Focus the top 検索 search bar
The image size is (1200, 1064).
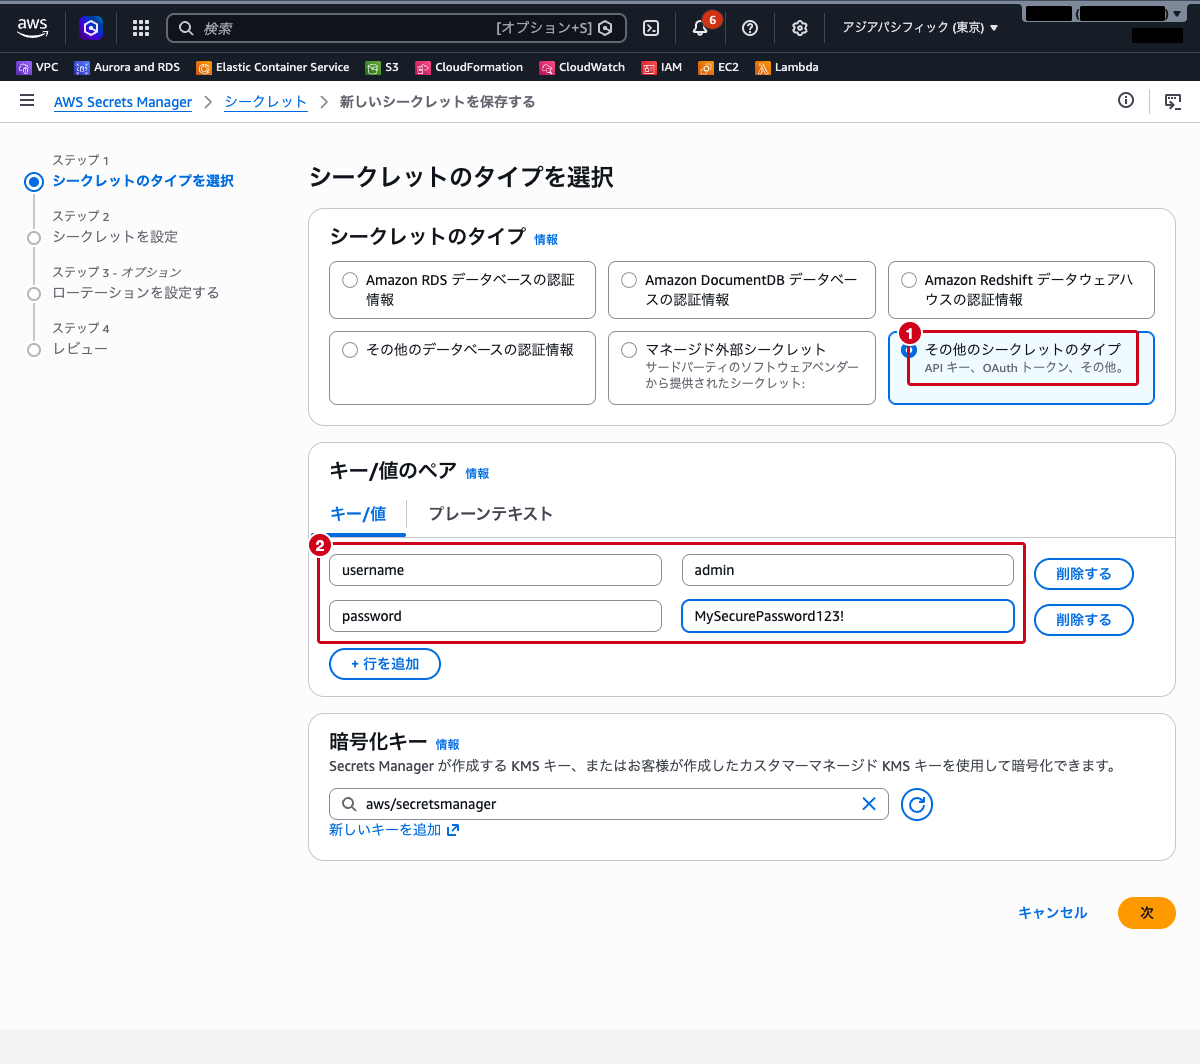pos(396,28)
